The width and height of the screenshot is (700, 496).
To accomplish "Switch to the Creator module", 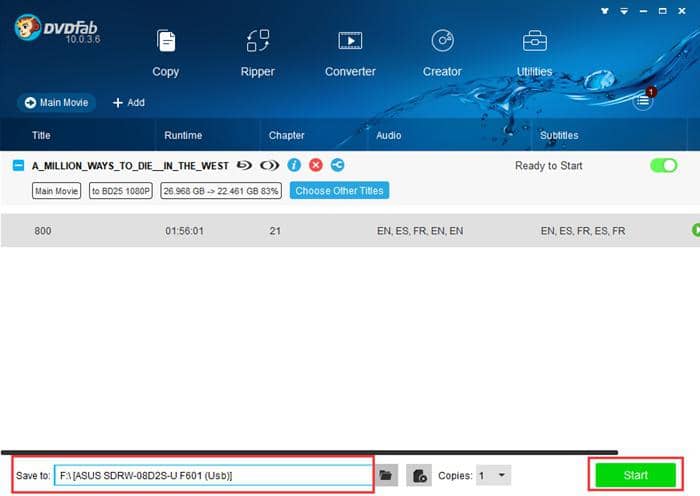I will point(442,54).
